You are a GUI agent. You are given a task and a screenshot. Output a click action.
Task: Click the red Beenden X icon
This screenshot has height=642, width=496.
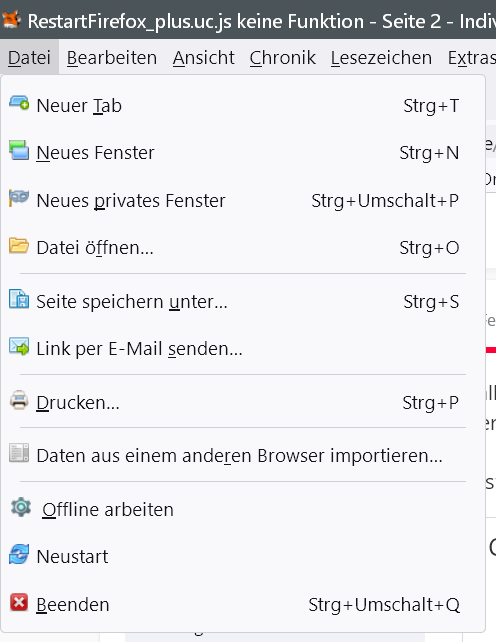pos(19,602)
